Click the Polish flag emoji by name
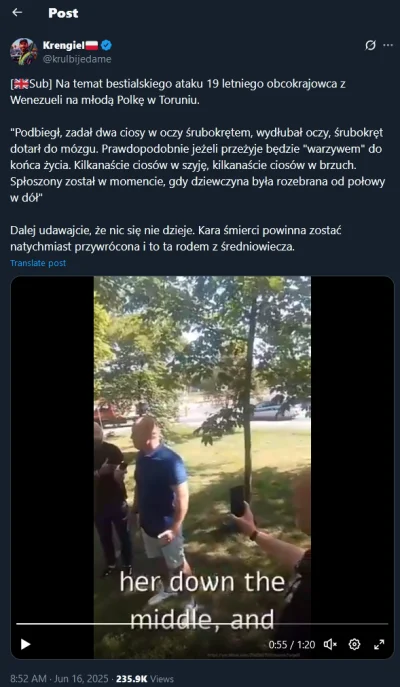 pos(92,45)
